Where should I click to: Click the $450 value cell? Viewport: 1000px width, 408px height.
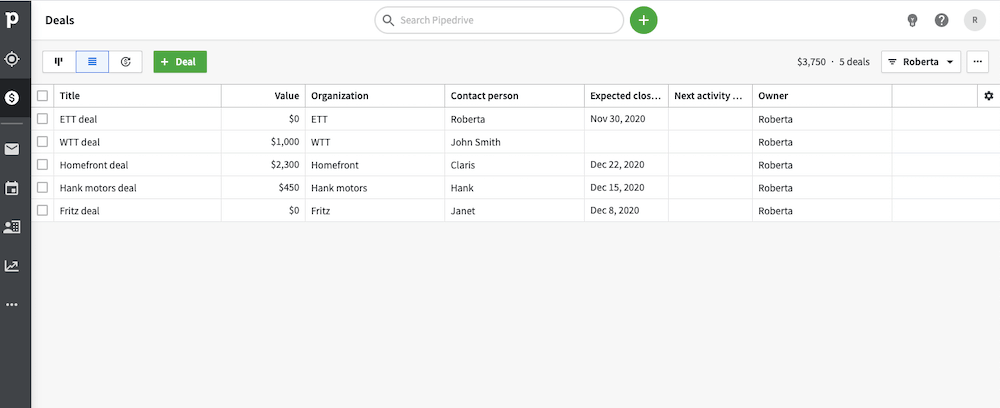tap(263, 188)
